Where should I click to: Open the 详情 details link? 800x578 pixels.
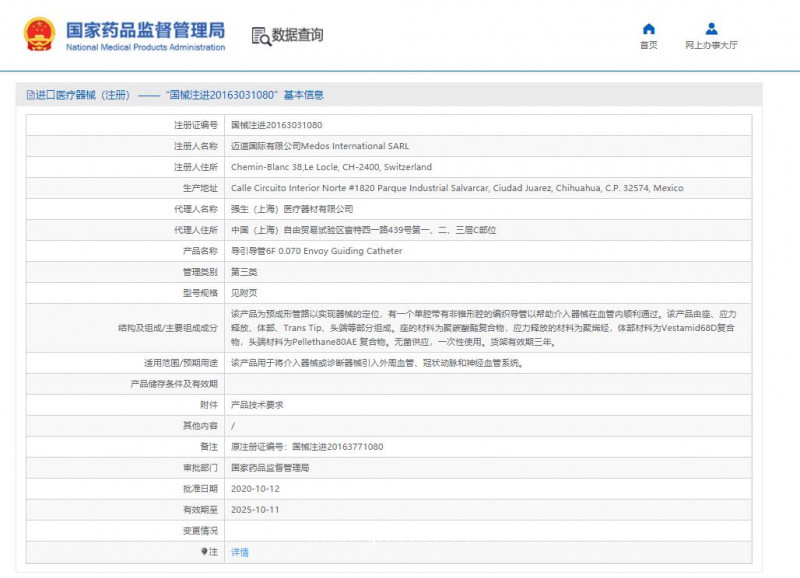pos(238,551)
